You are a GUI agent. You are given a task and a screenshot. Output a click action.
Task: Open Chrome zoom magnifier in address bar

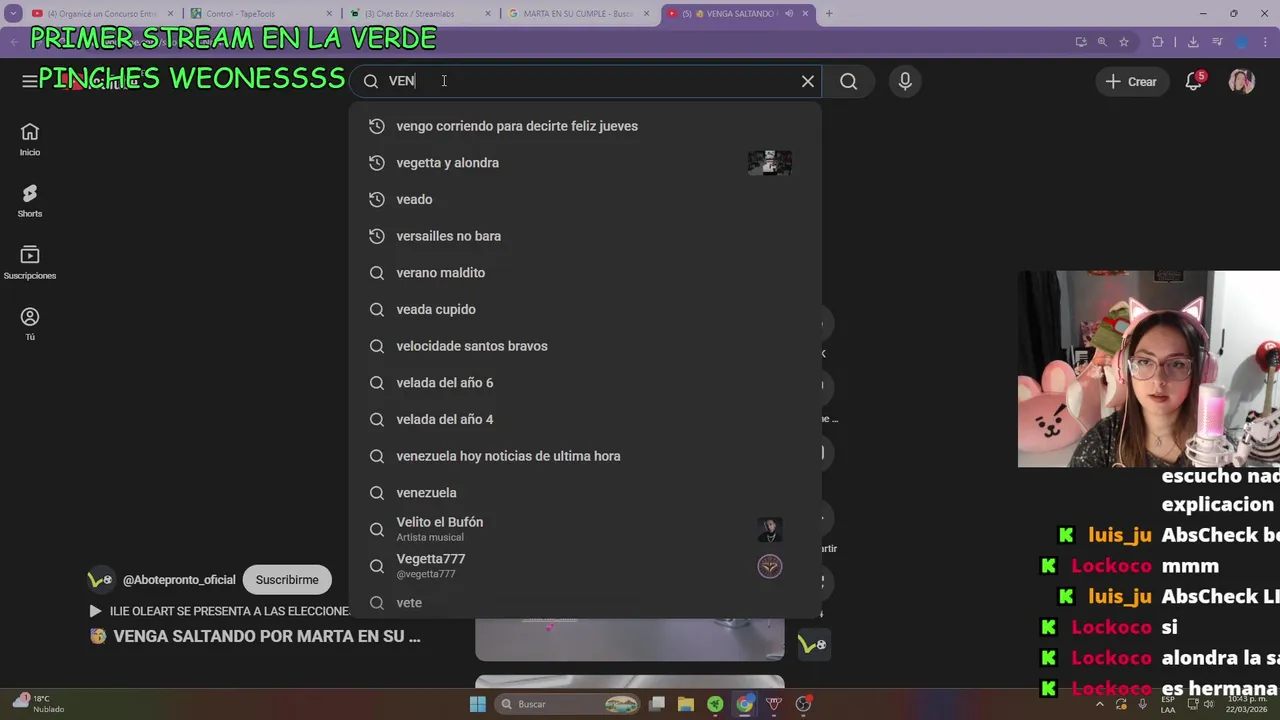[1102, 42]
